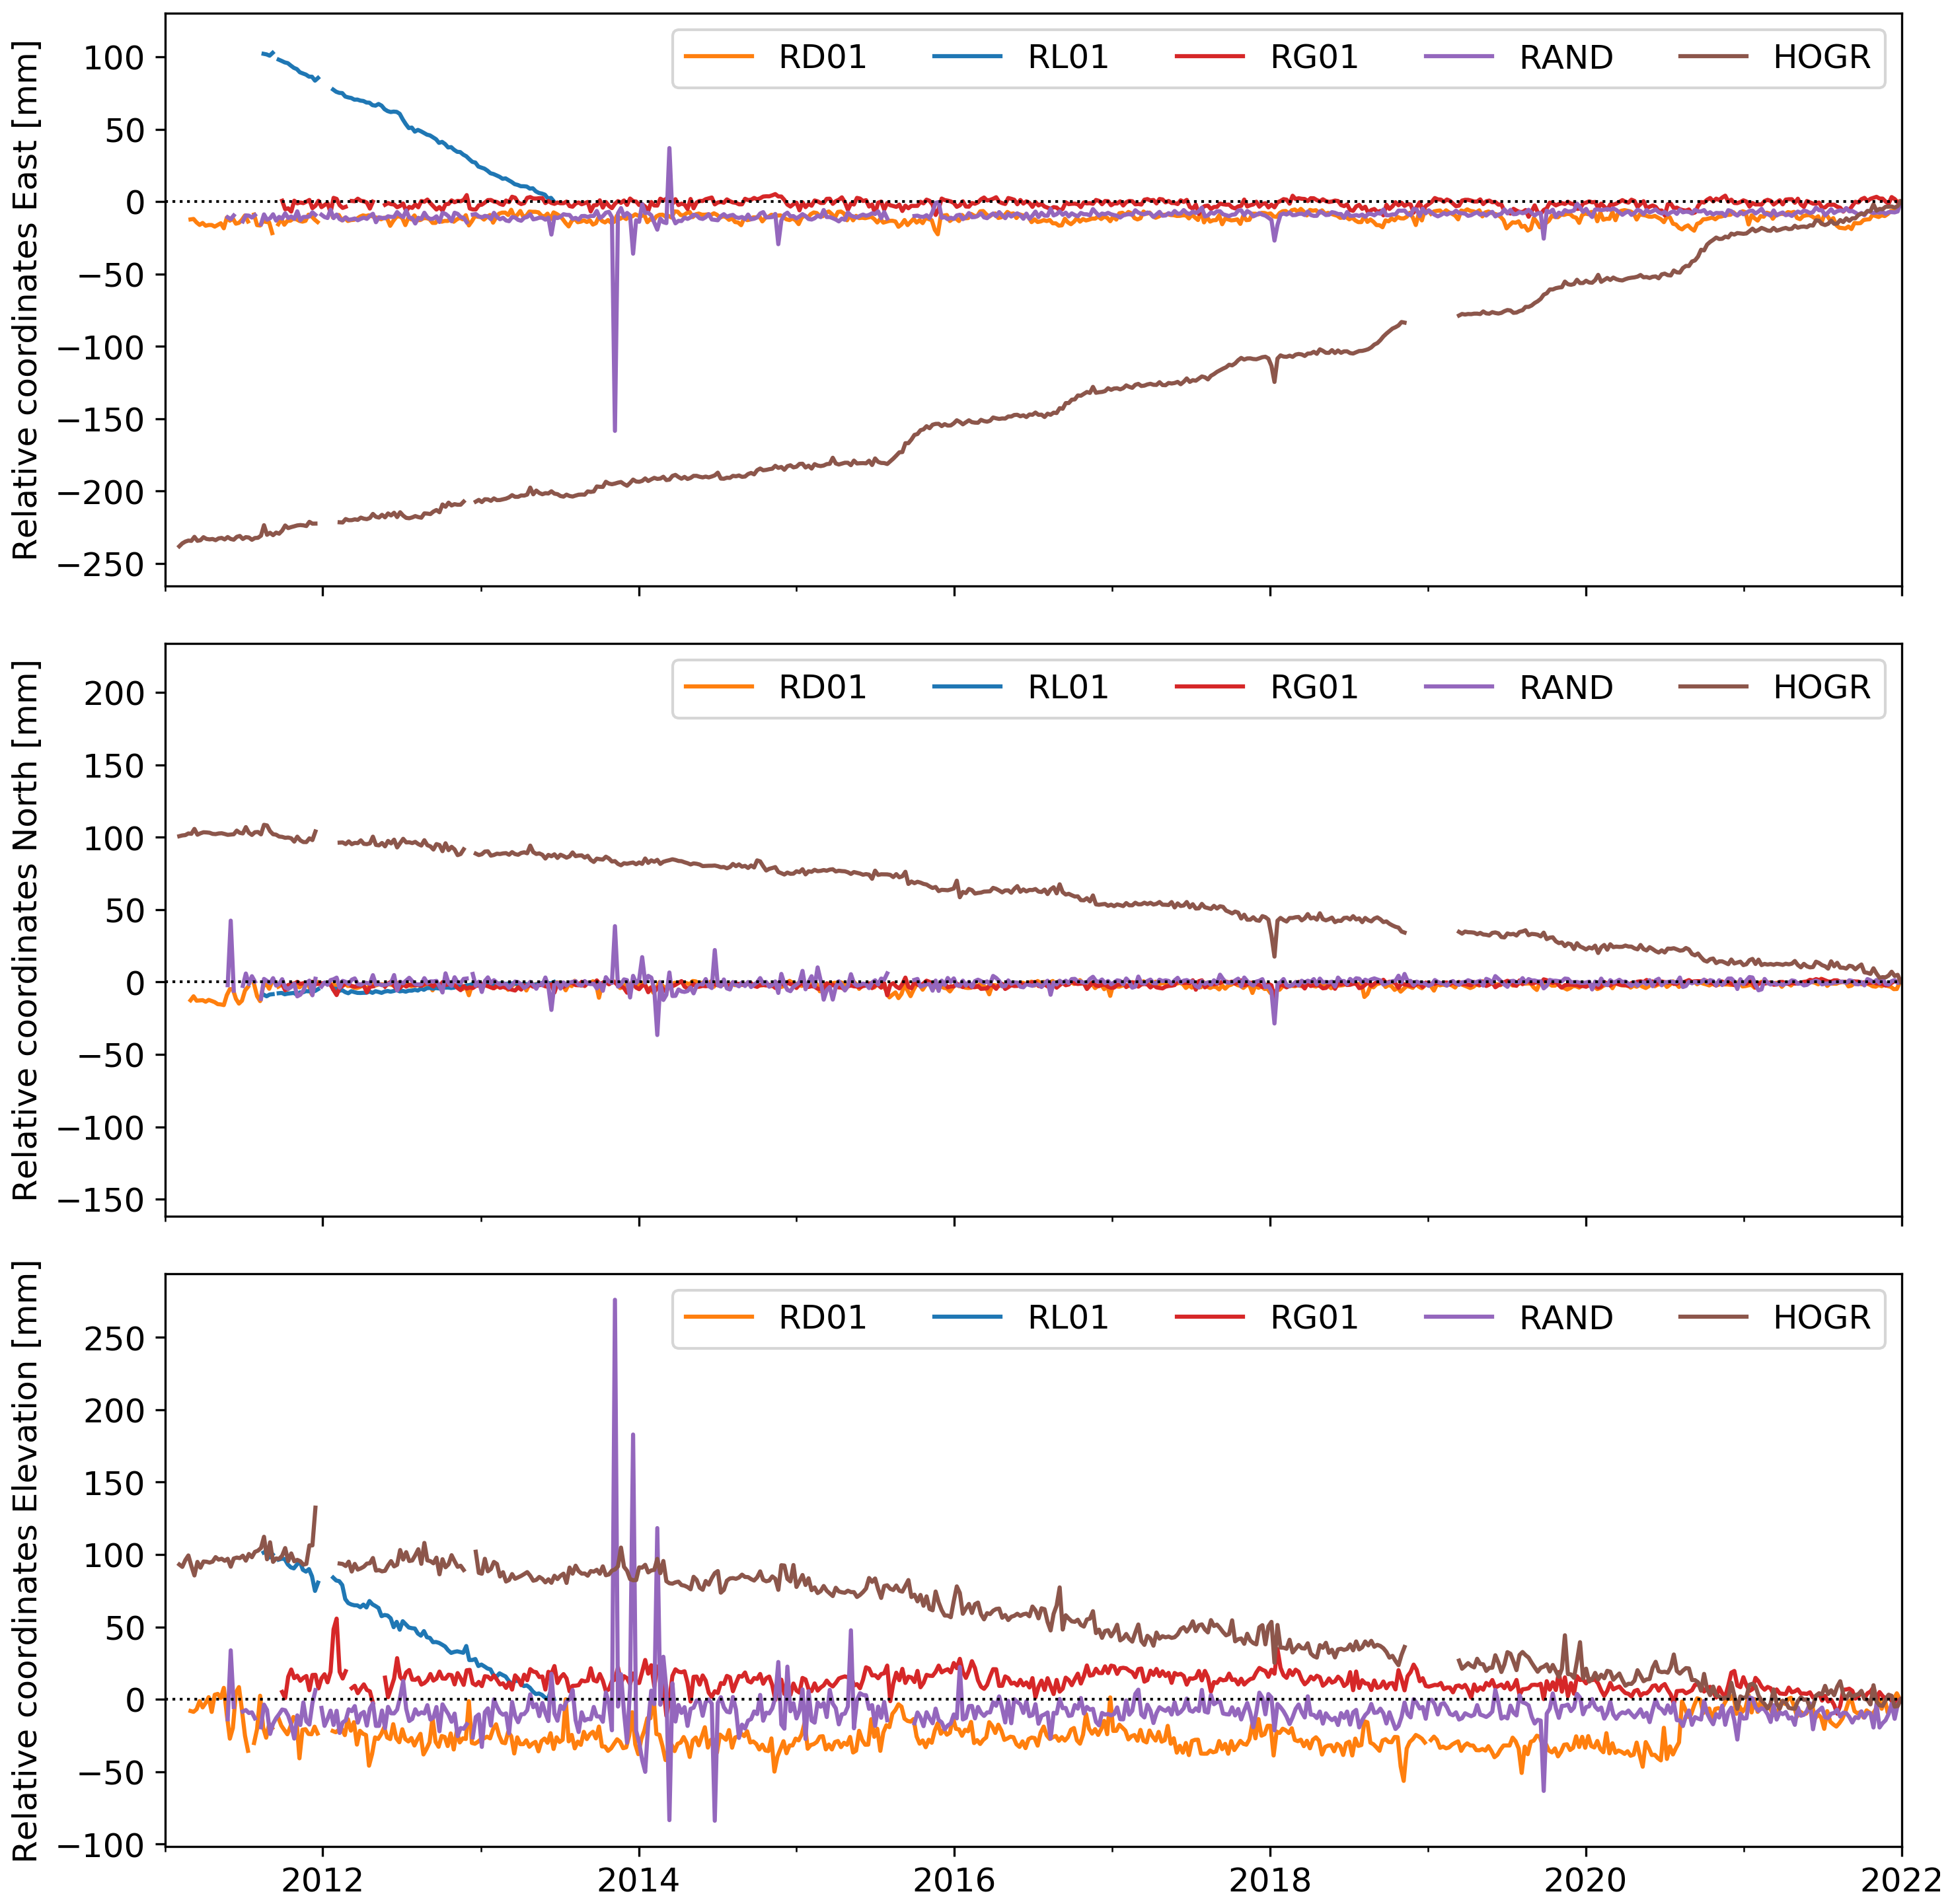Click the blue RL01 line swatch in East legend
This screenshot has width=1952, height=1904.
point(967,57)
